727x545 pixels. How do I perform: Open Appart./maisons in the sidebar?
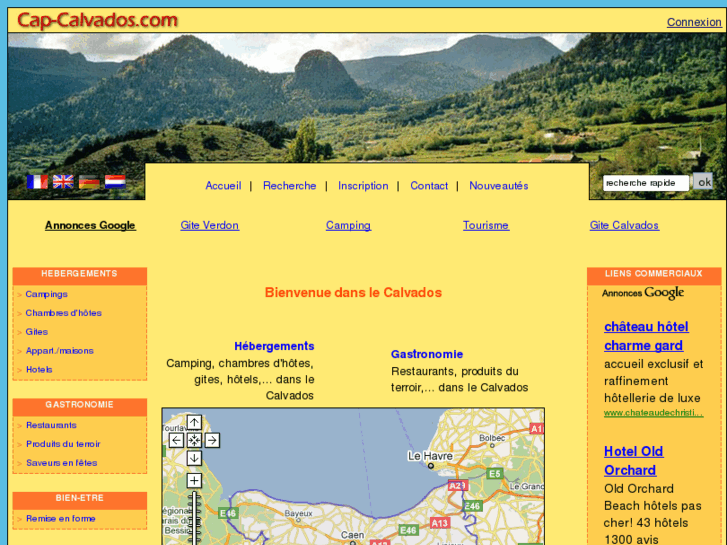point(60,351)
